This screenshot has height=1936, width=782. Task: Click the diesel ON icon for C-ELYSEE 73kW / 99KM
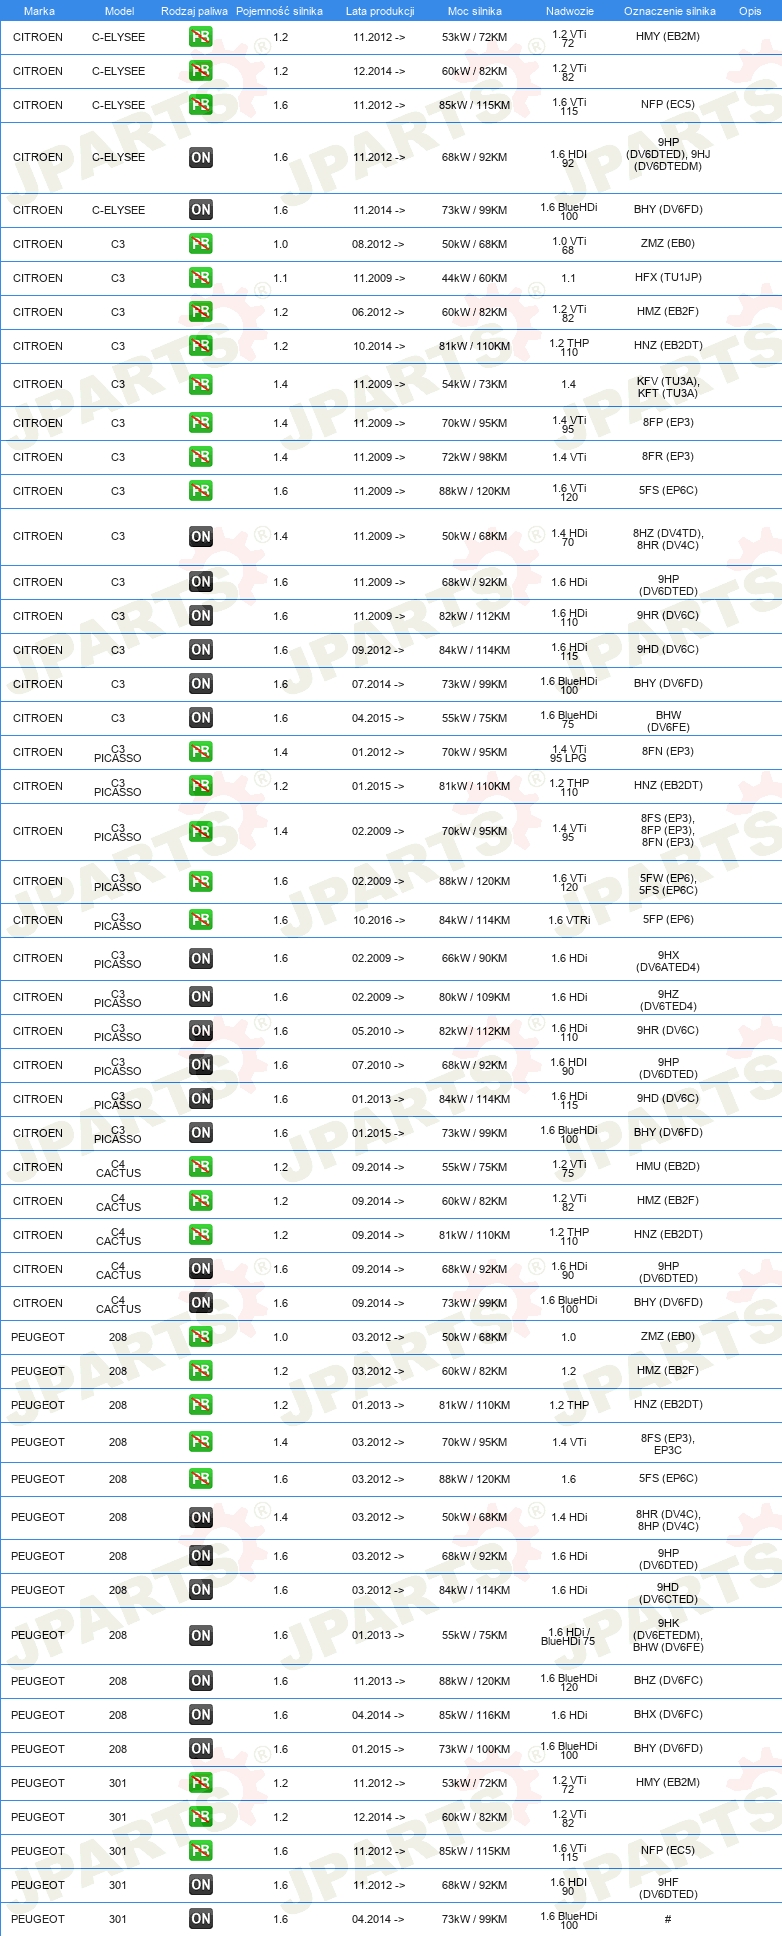click(x=201, y=210)
